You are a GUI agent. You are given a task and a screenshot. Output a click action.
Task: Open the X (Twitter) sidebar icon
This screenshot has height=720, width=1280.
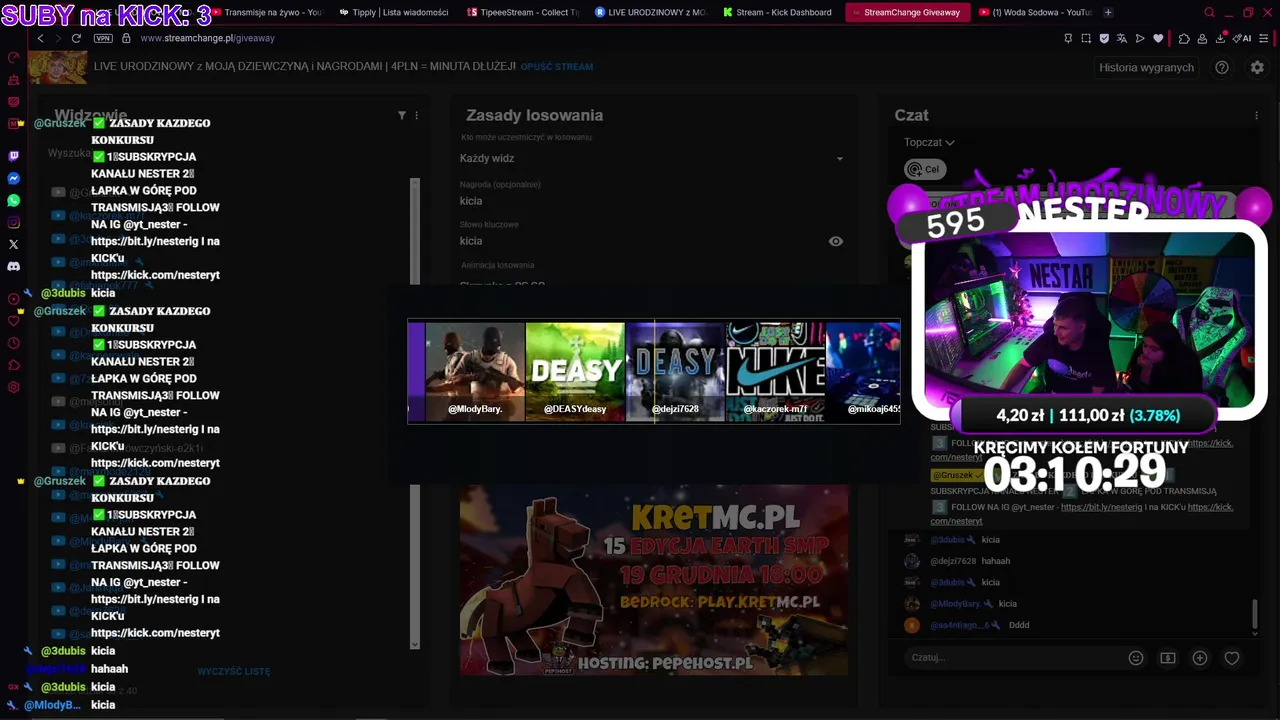tap(13, 244)
